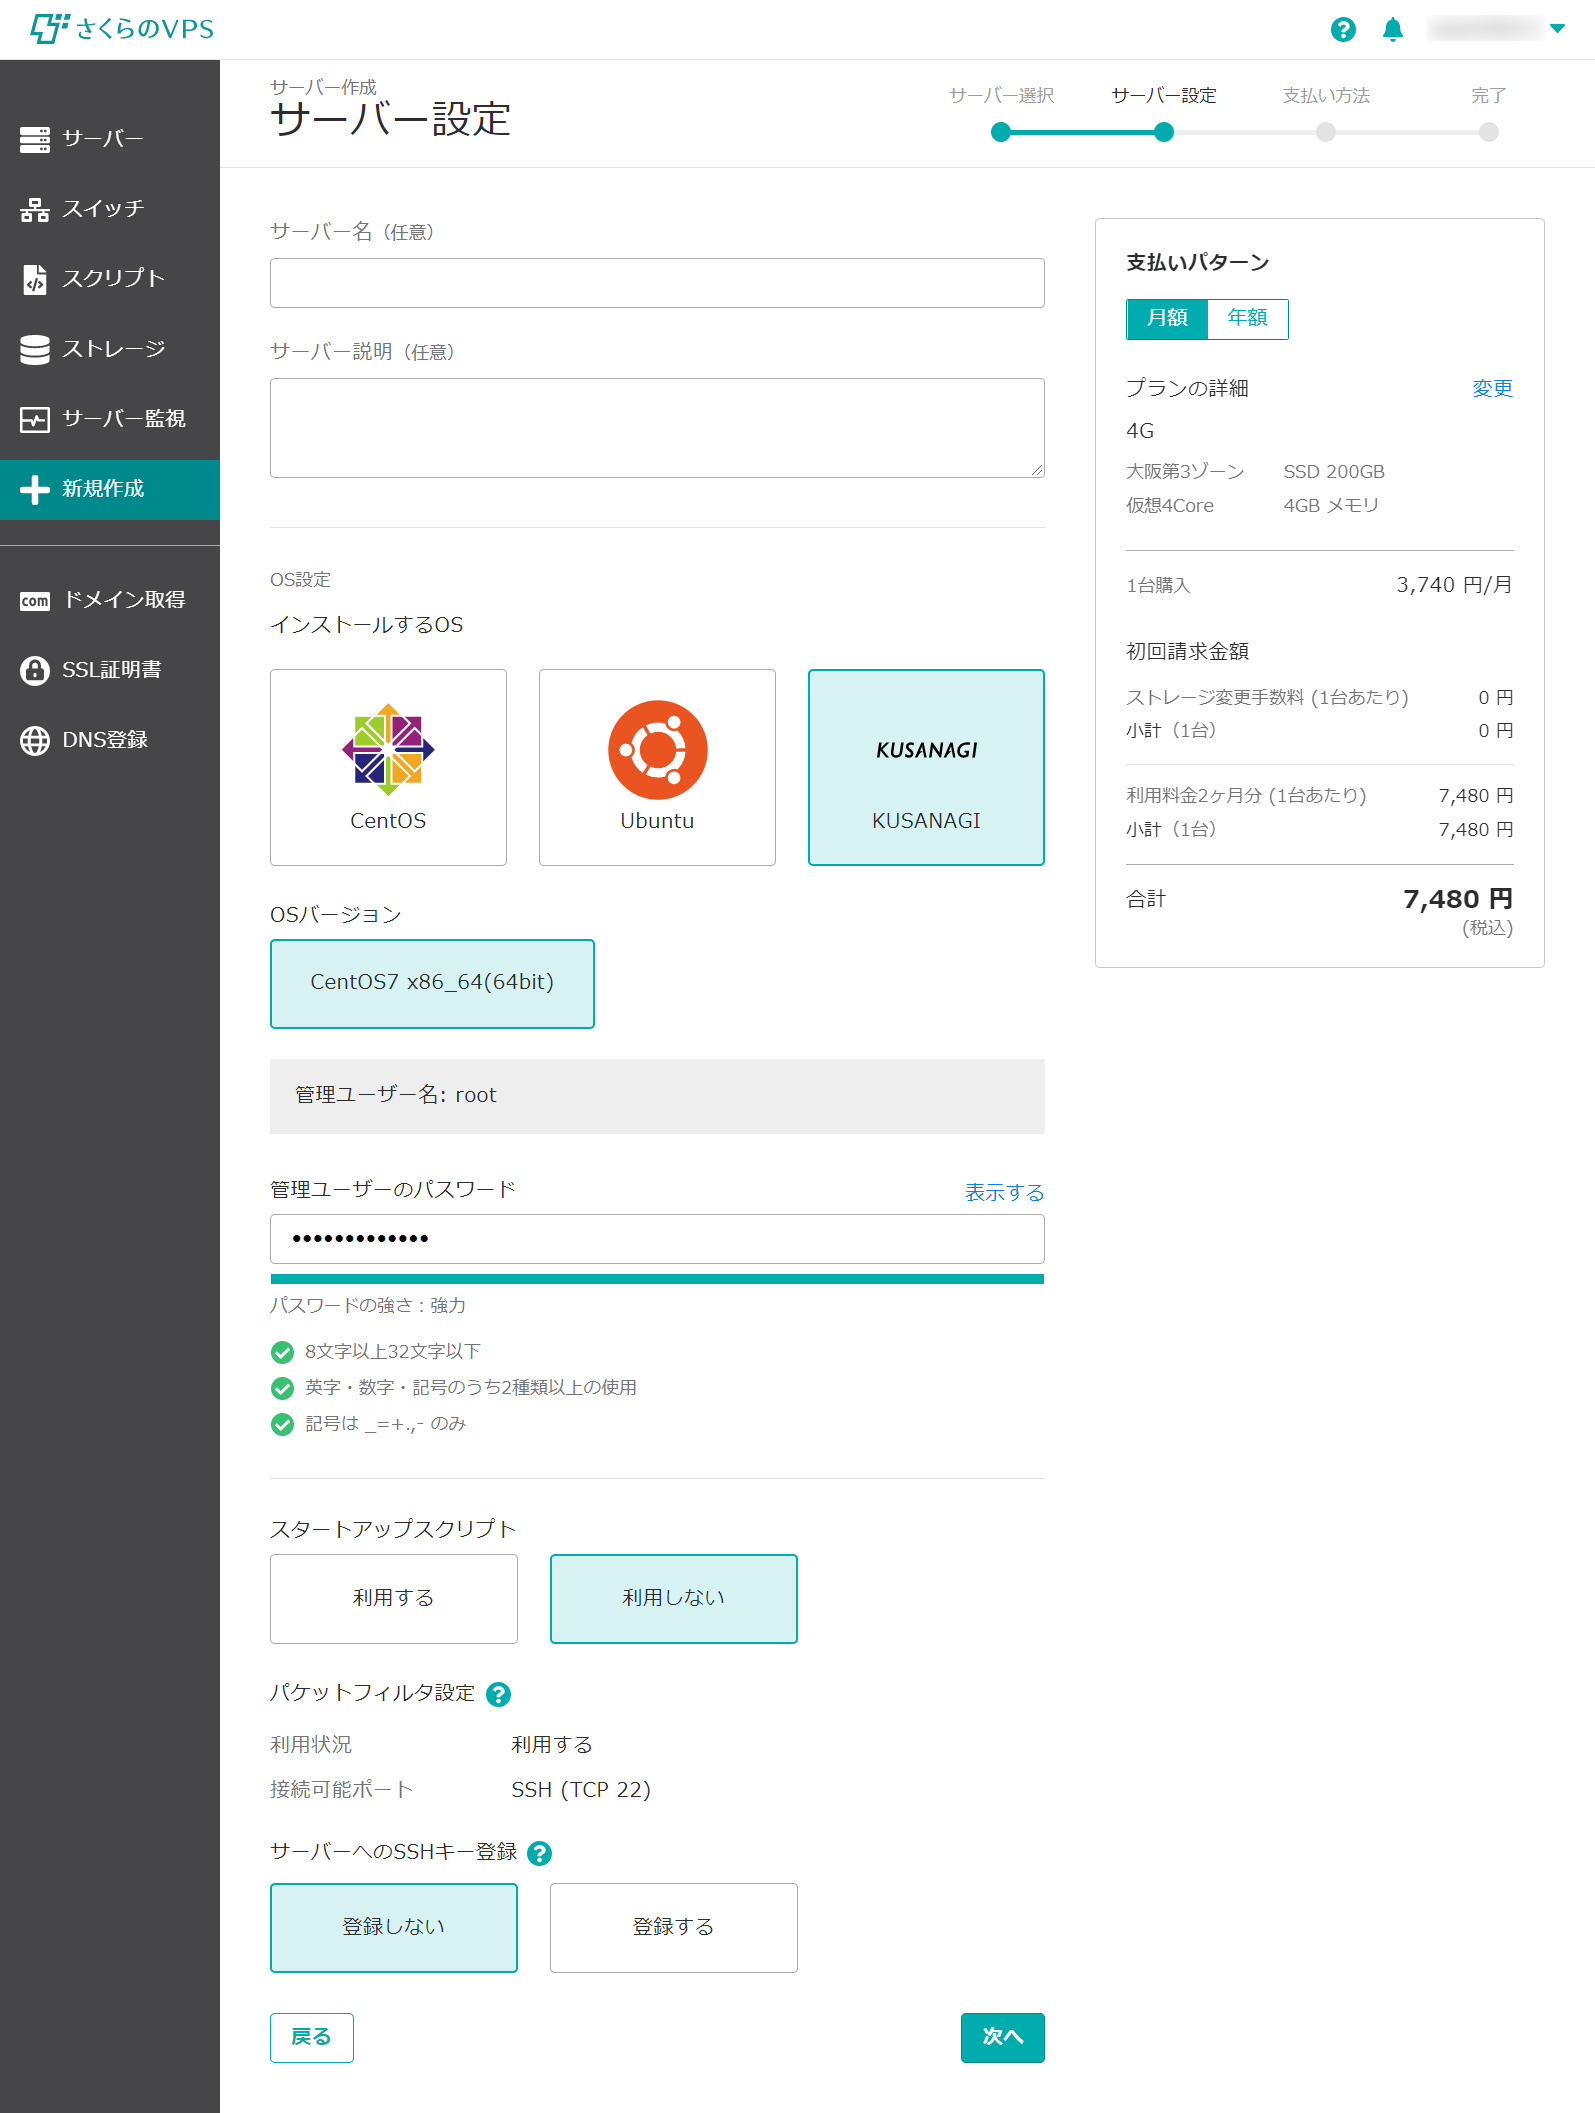Select the KUSANAGI OS card
This screenshot has height=2113, width=1595.
tap(926, 767)
